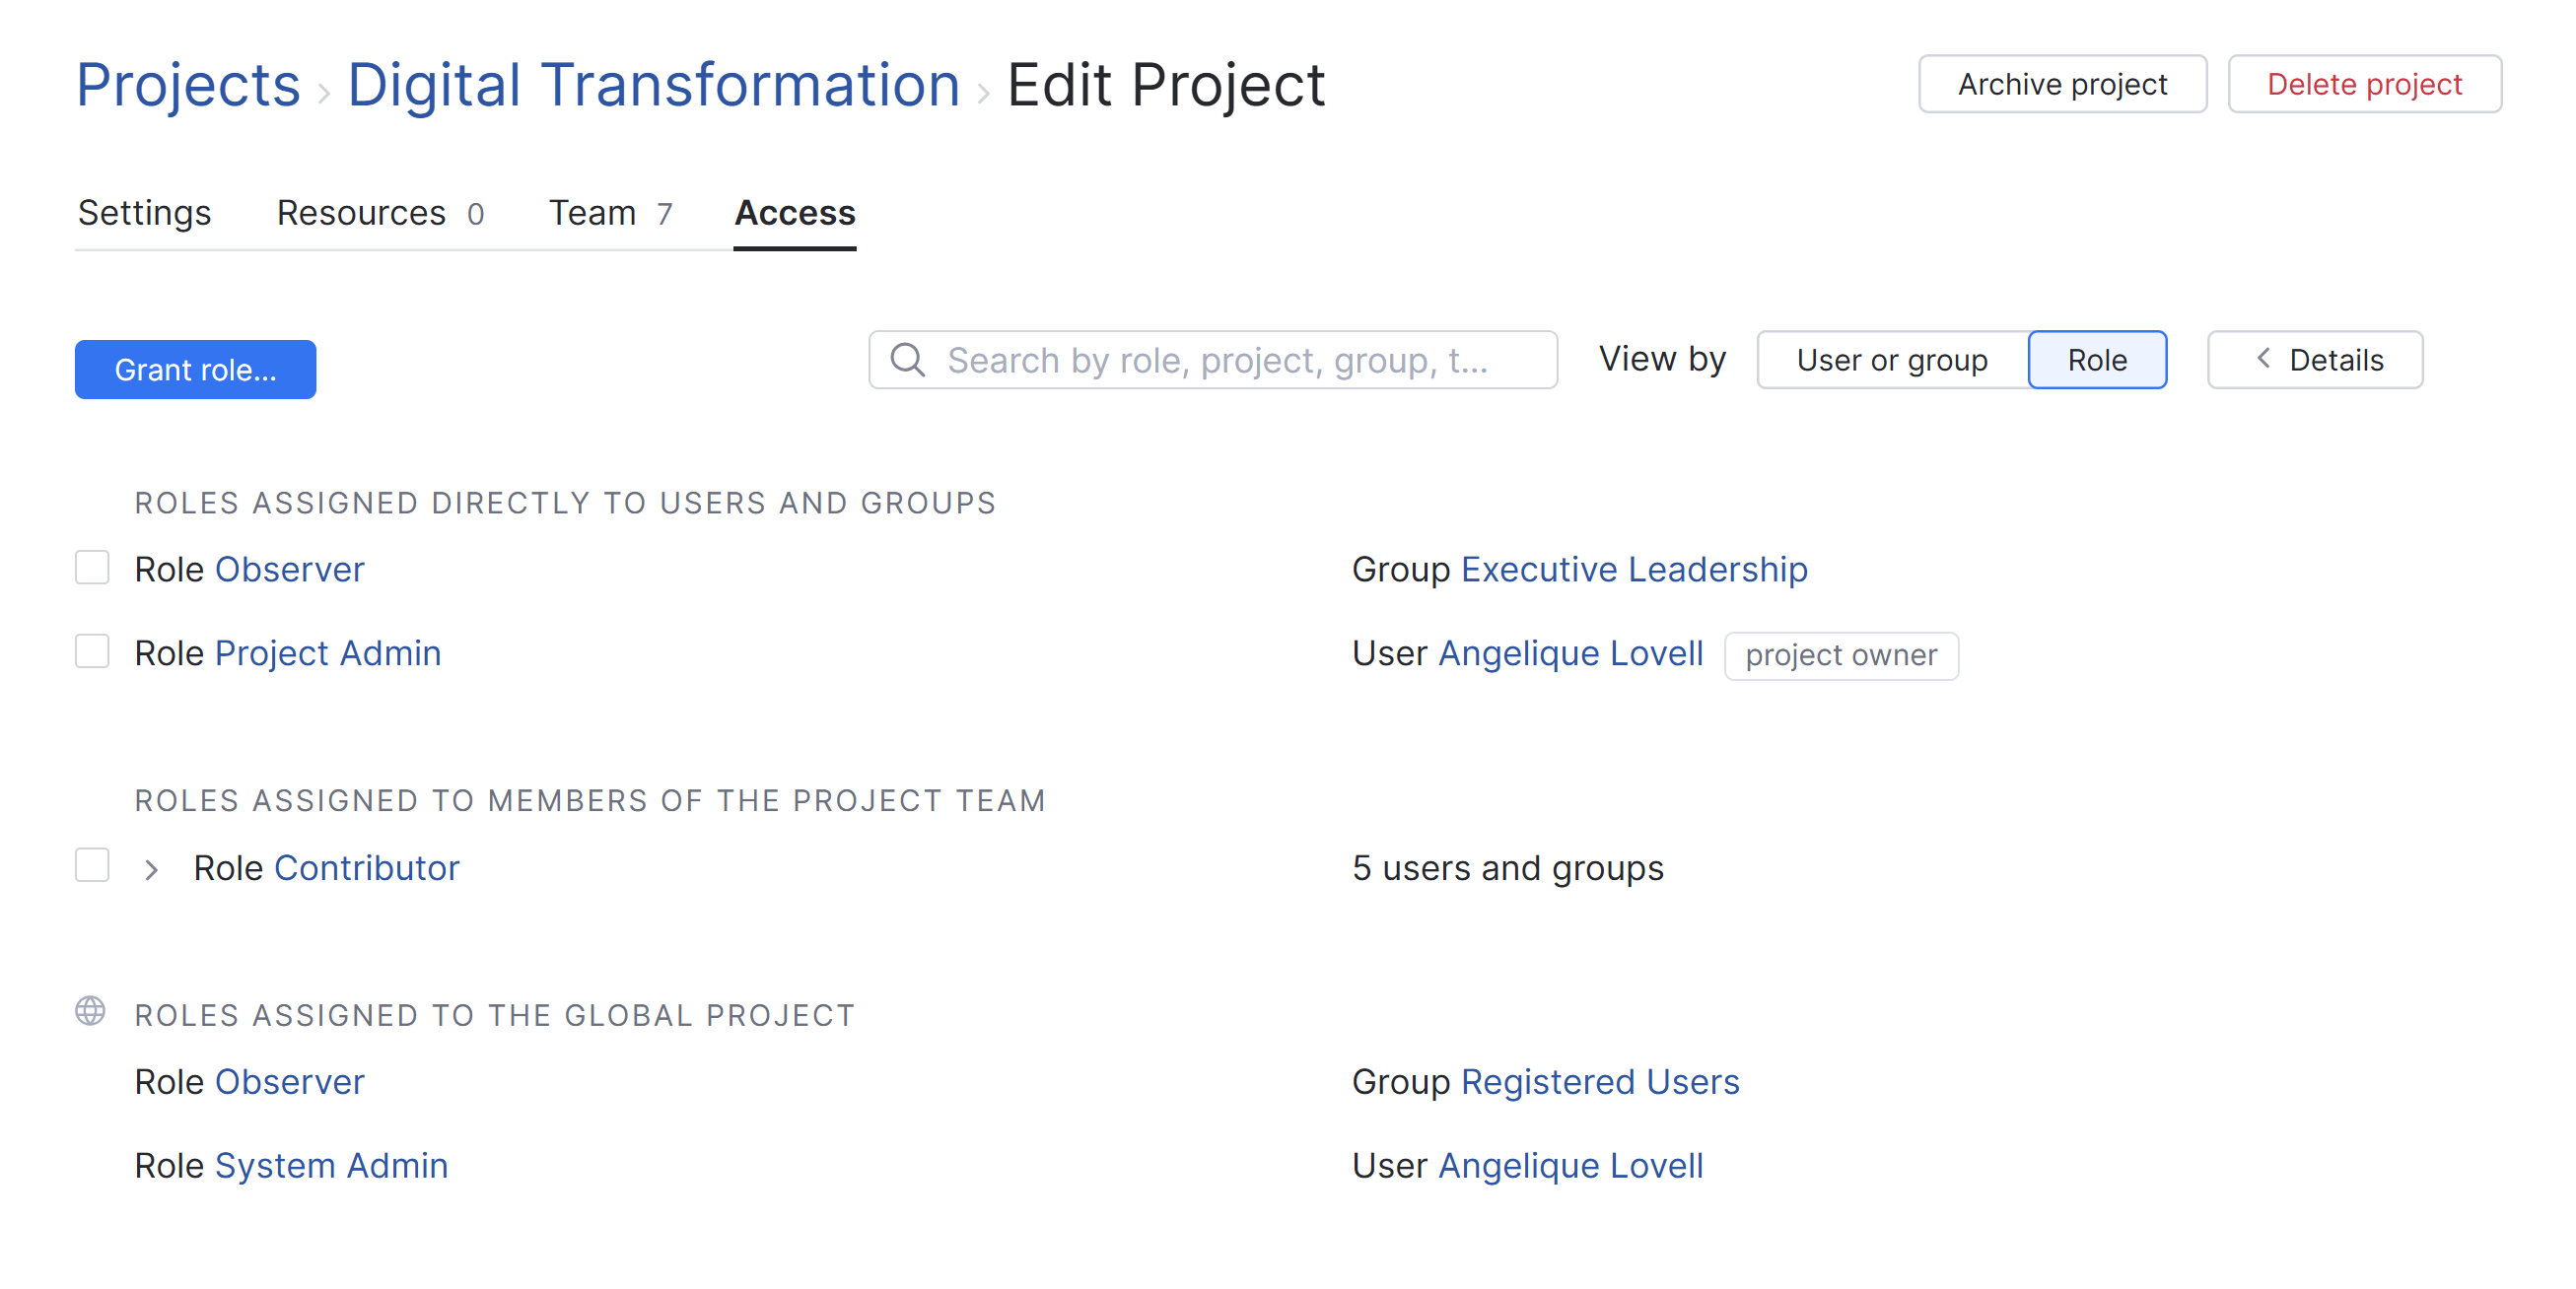Click the search magnifier icon
The height and width of the screenshot is (1289, 2576).
[x=907, y=359]
